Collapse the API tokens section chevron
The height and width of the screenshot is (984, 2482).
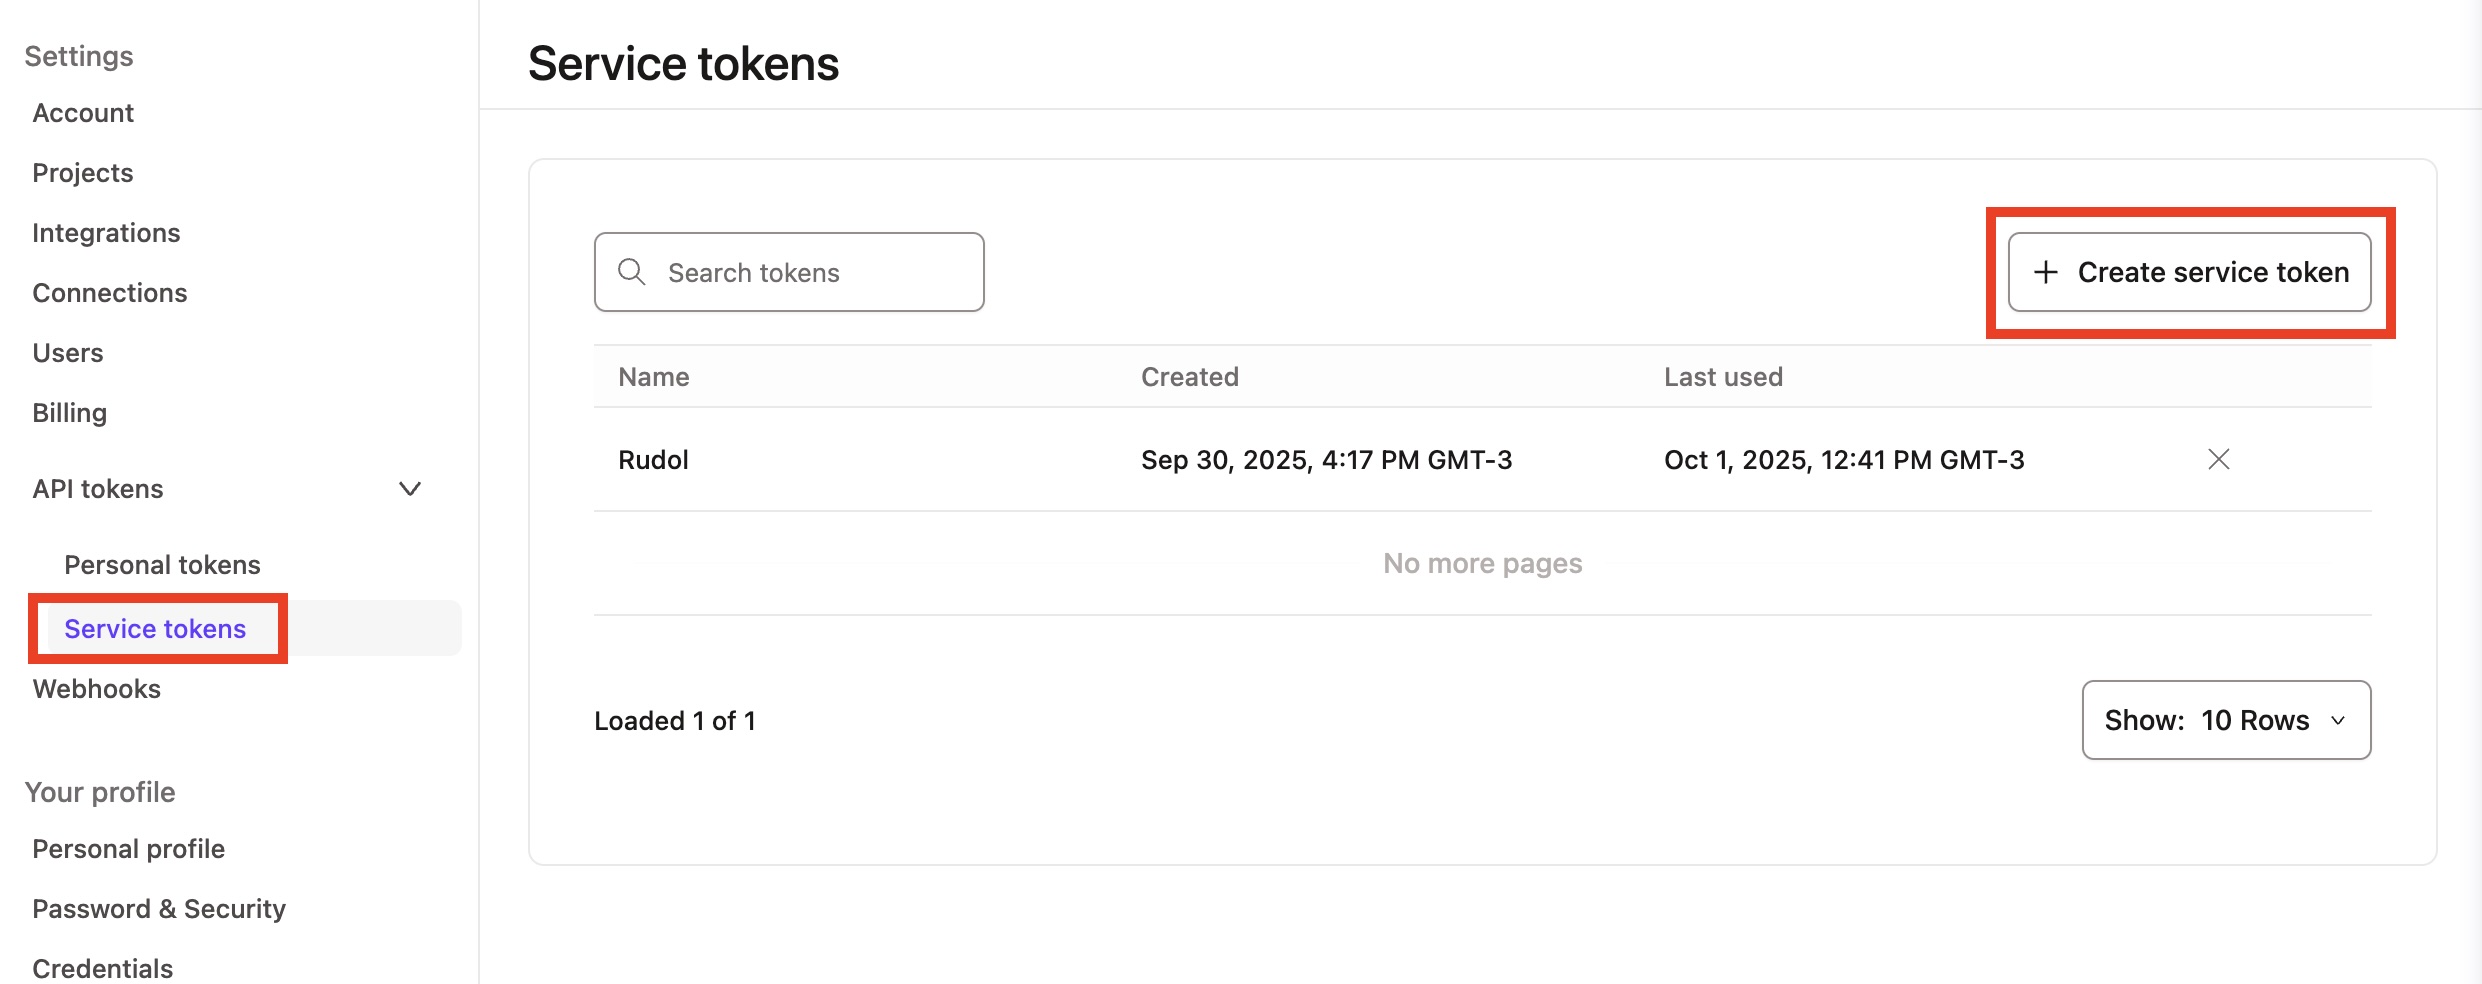point(410,489)
